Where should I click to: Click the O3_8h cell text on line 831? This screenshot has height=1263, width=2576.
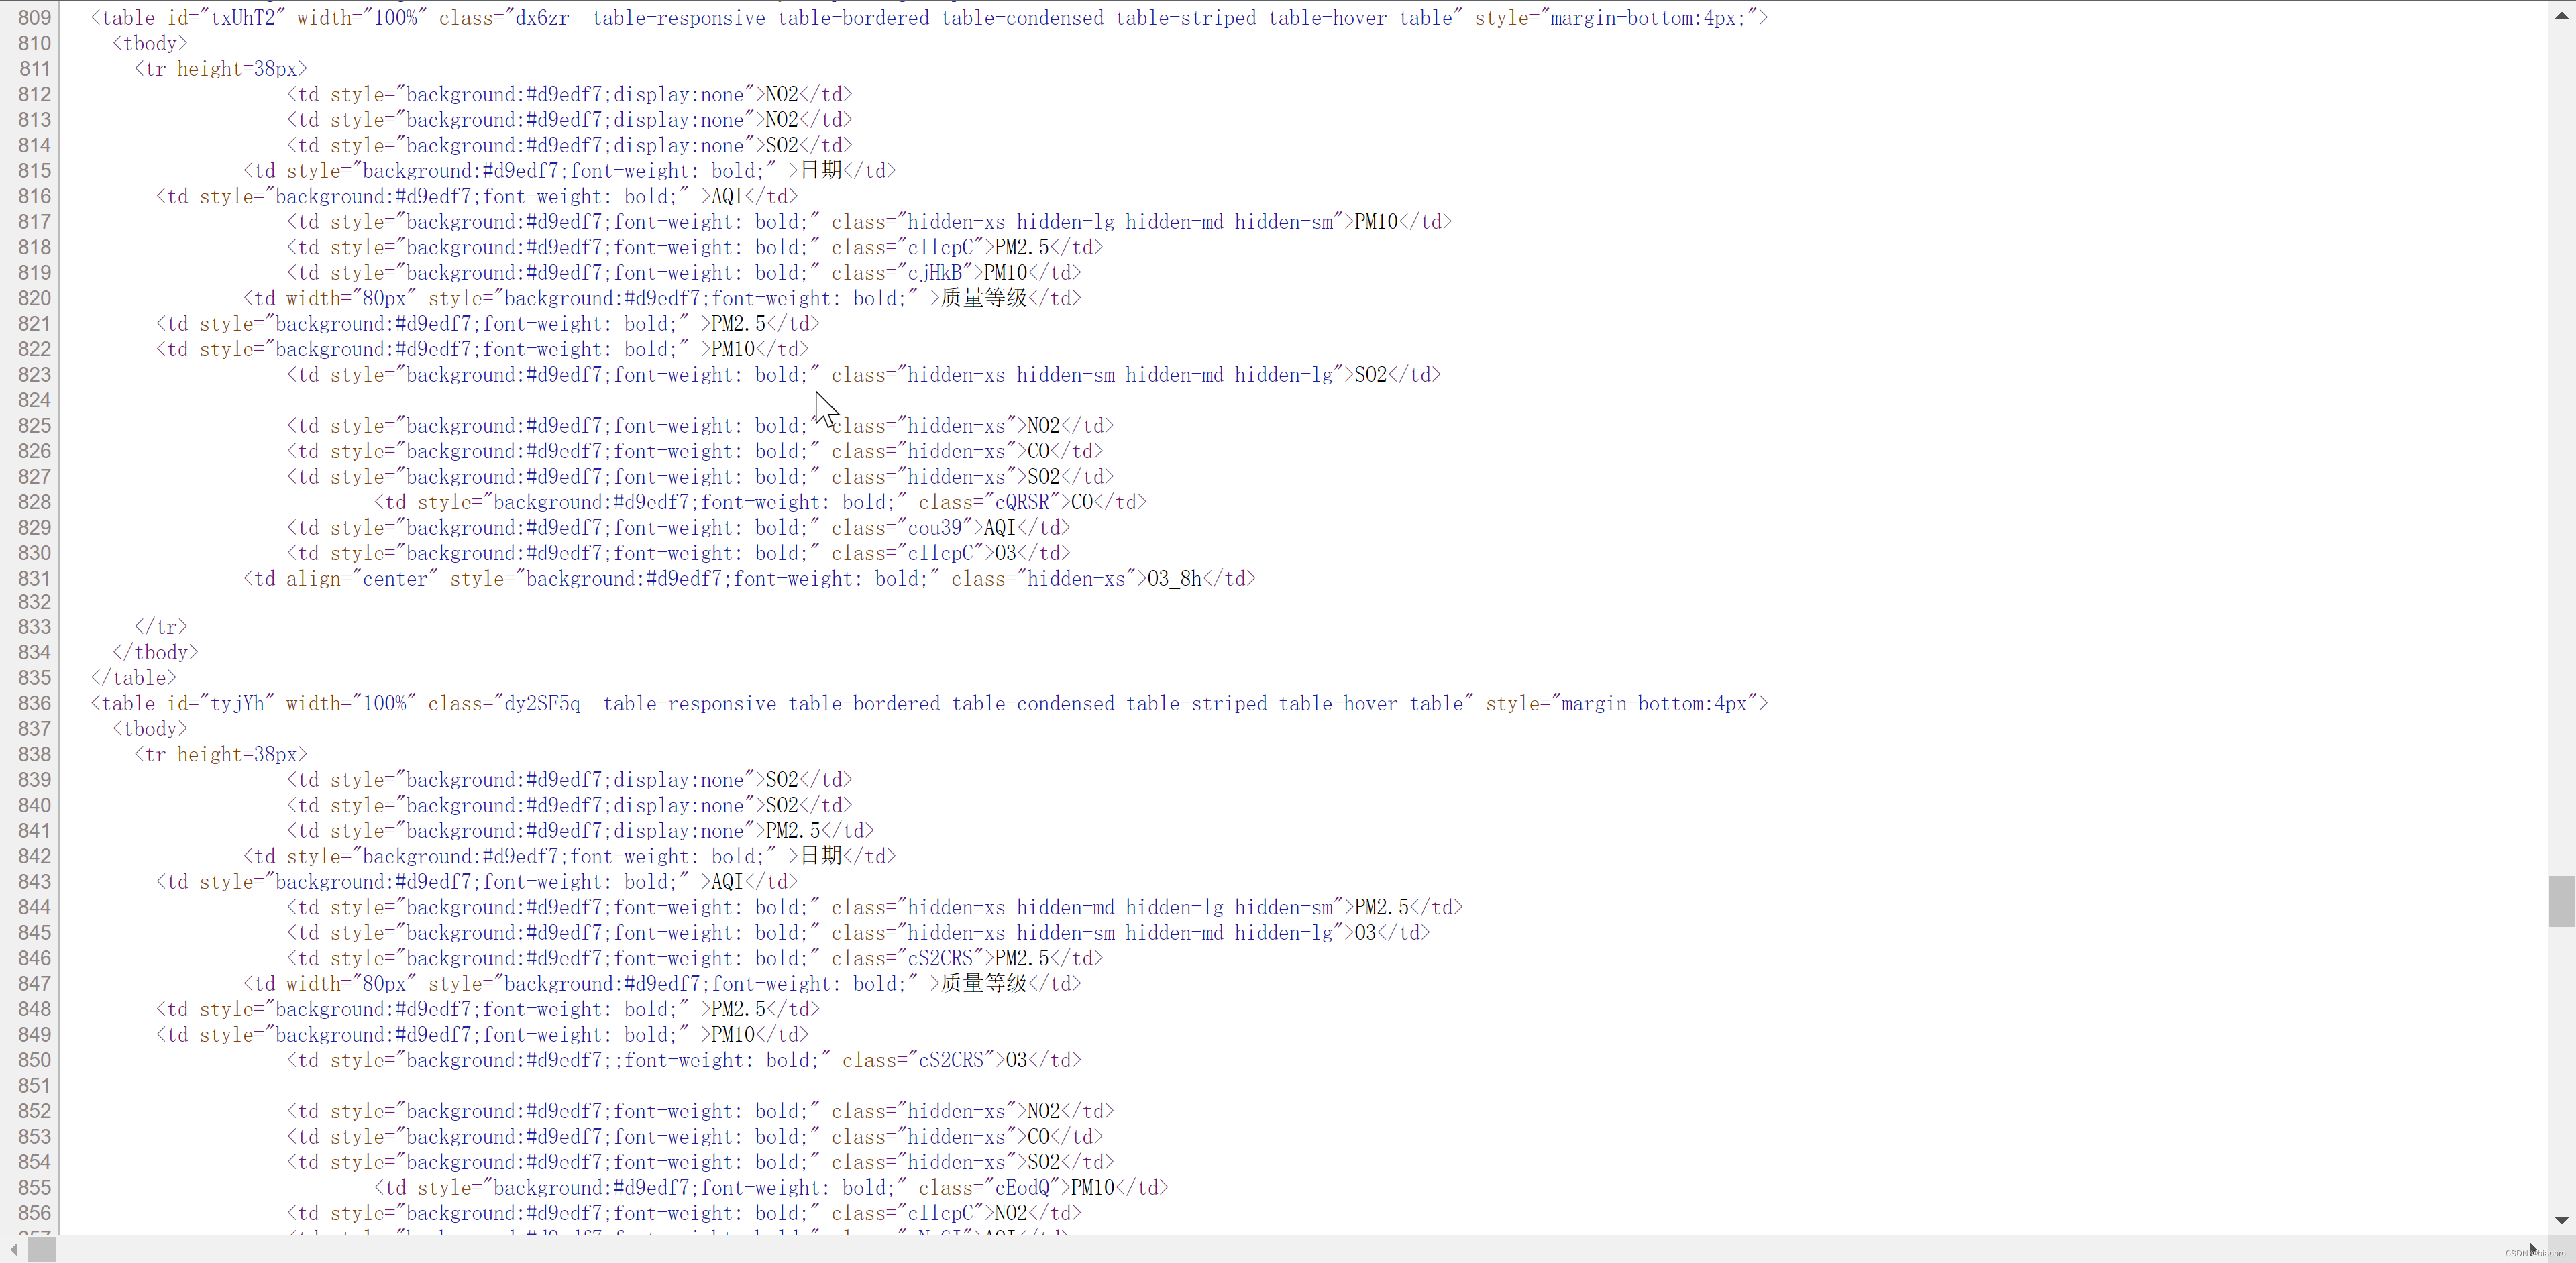(x=1174, y=579)
